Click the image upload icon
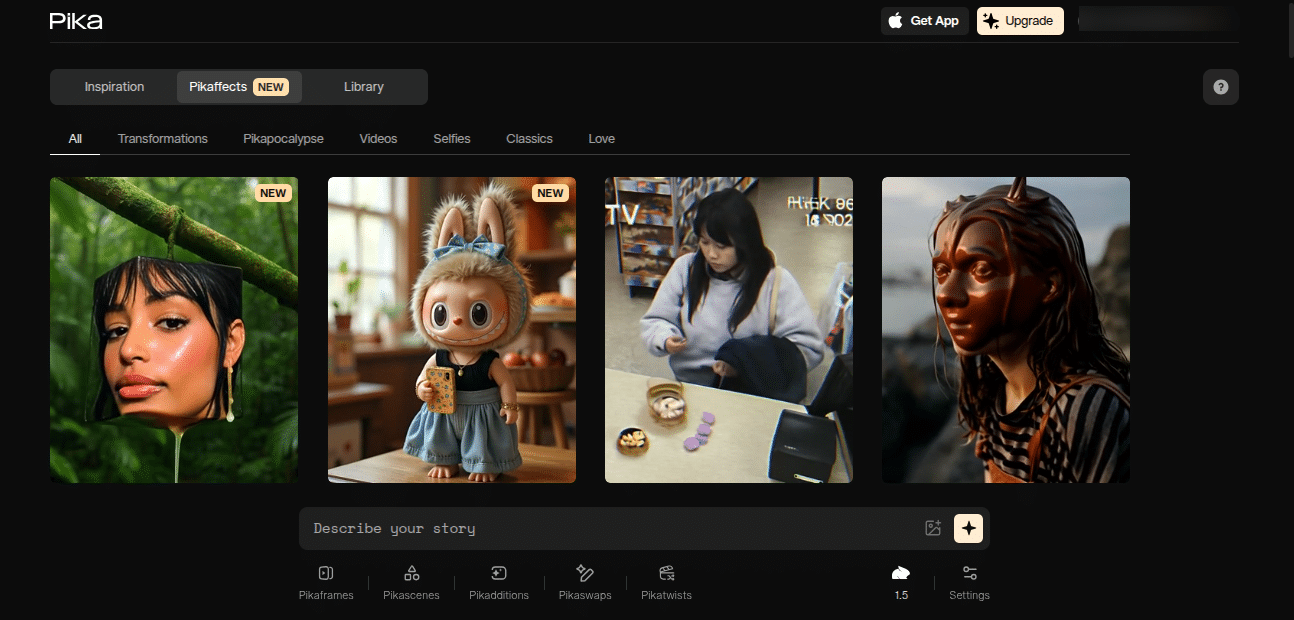This screenshot has width=1294, height=620. (933, 528)
